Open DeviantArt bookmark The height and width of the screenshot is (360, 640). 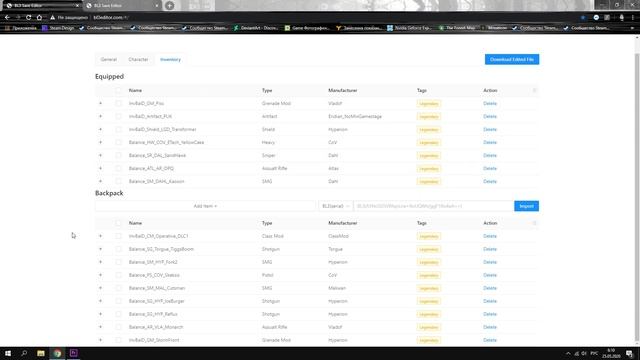coord(256,28)
